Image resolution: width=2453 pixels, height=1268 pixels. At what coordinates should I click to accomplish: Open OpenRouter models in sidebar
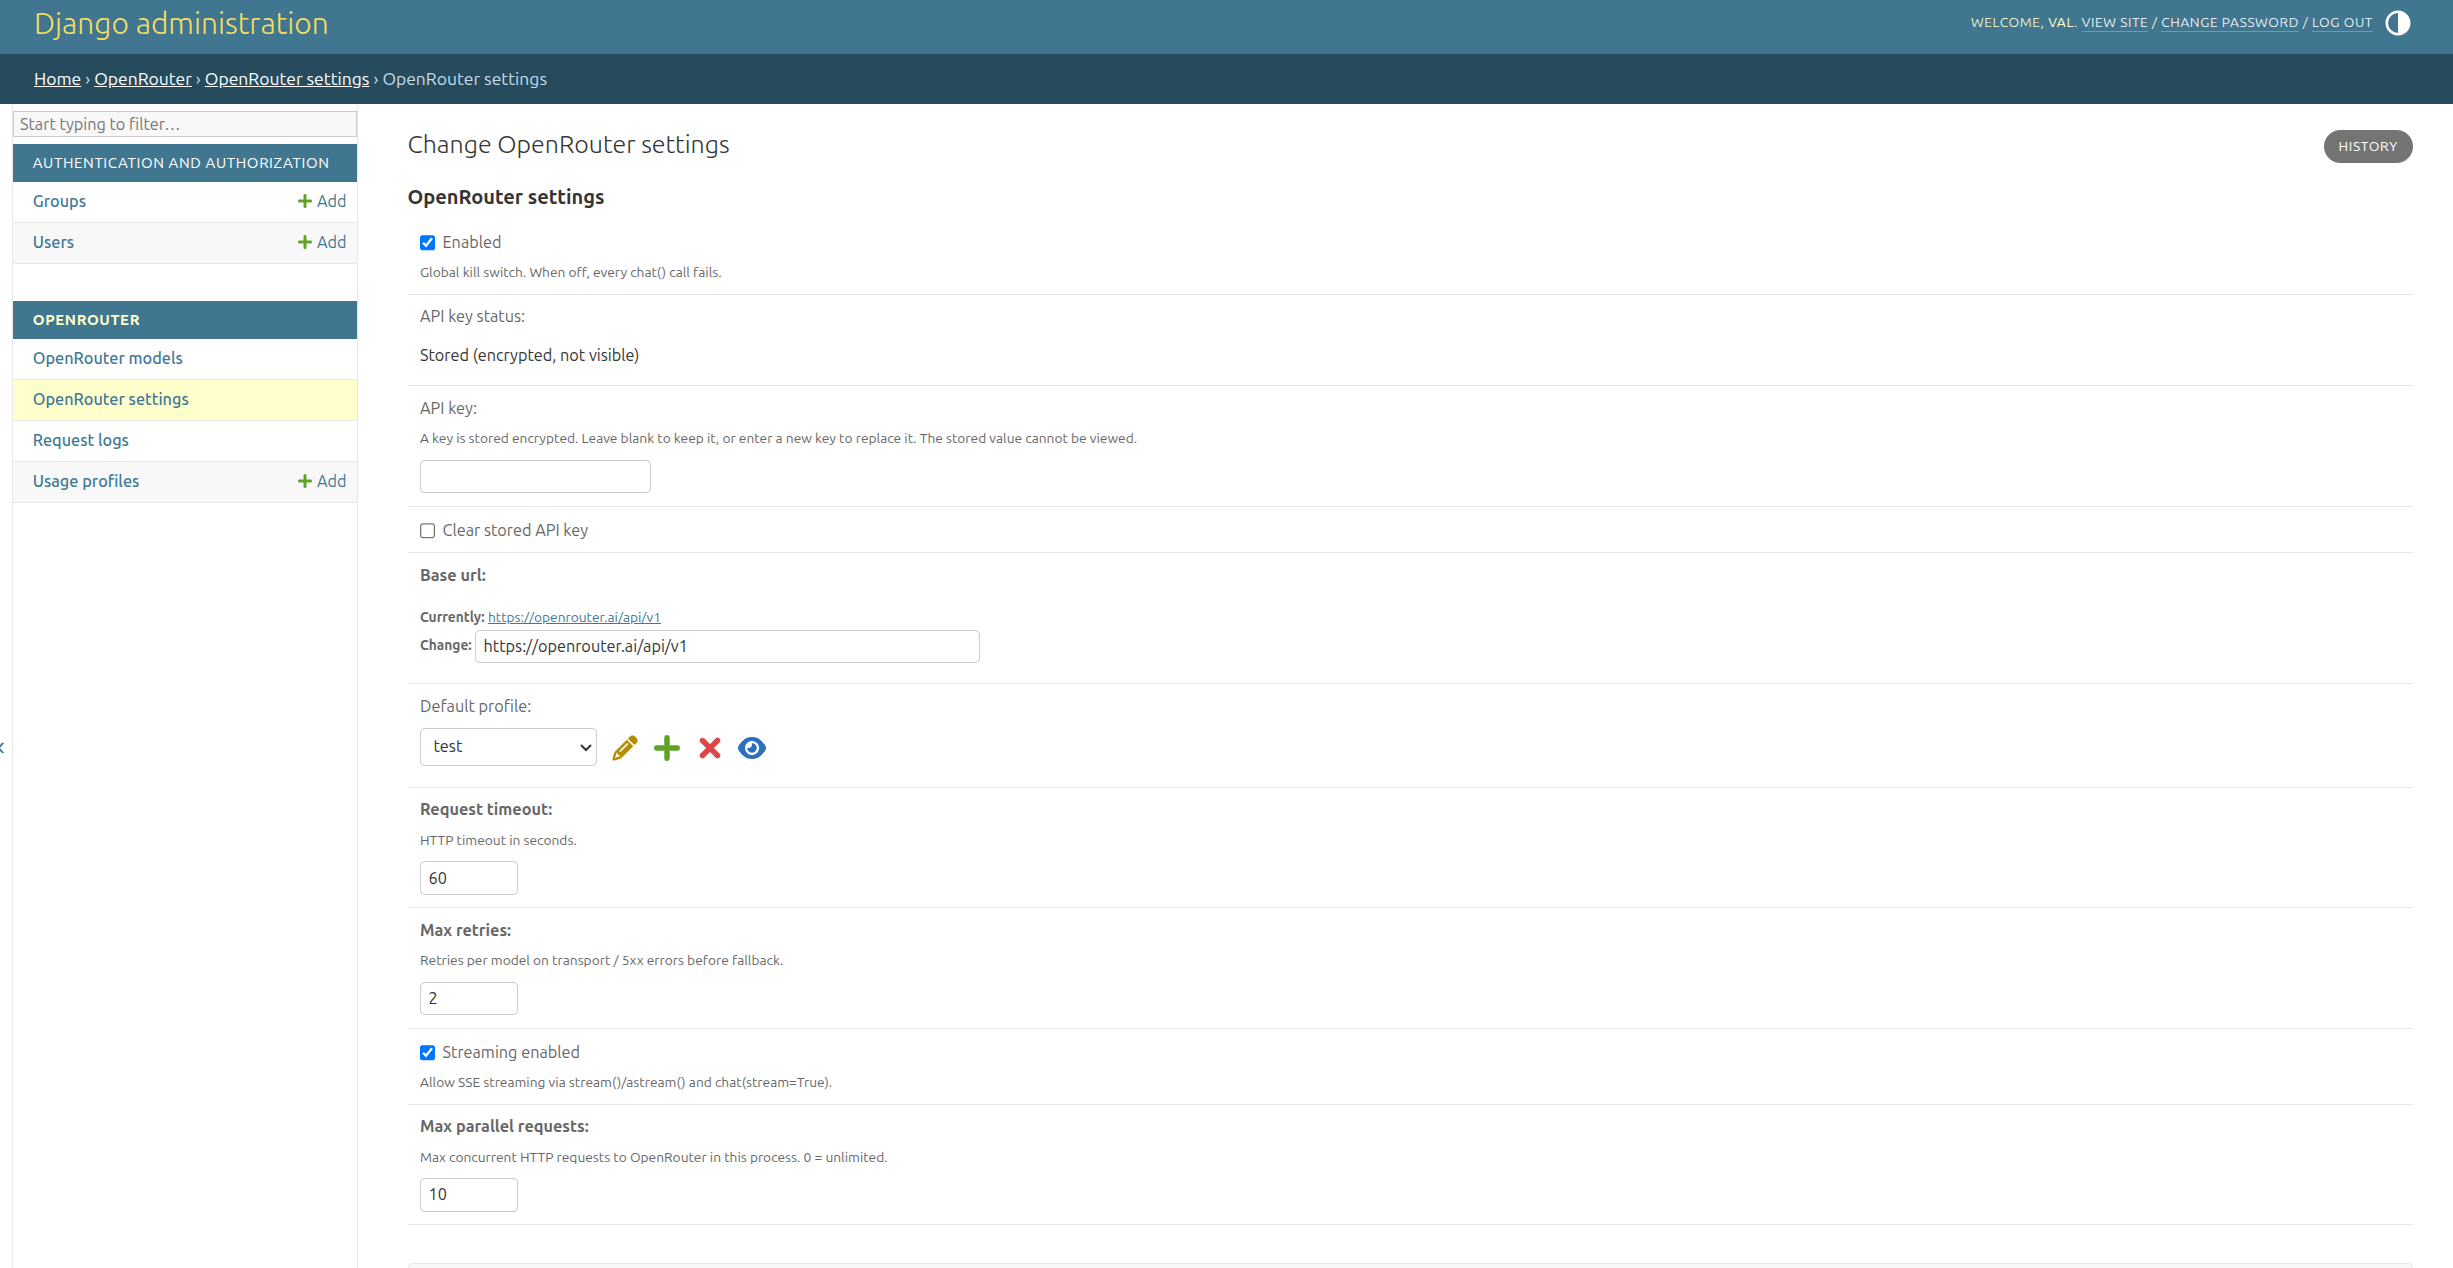(x=108, y=358)
